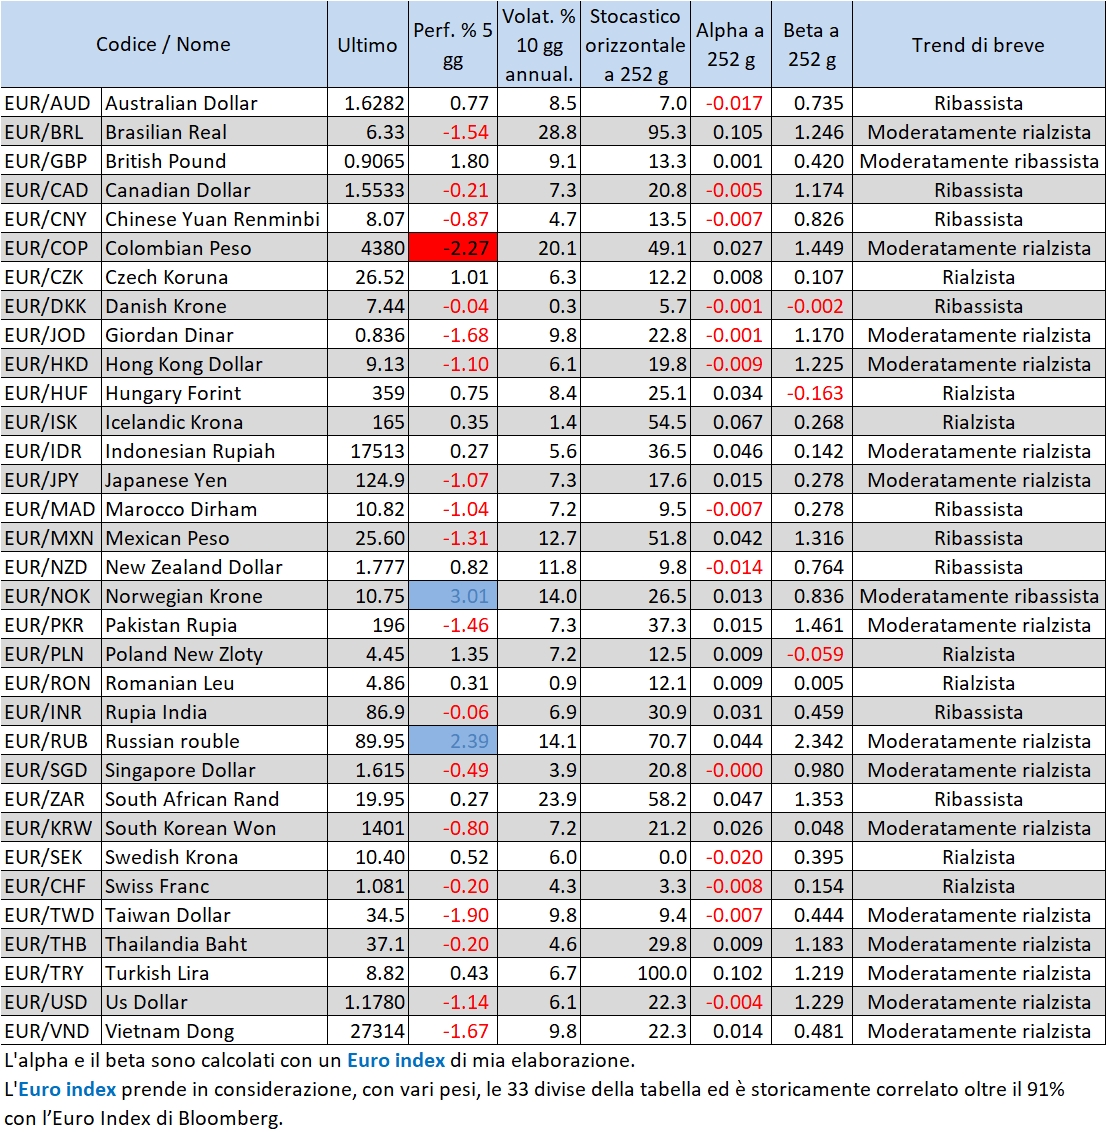This screenshot has width=1106, height=1132.
Task: Select the 'Codice / Nome' column header
Action: 164,45
